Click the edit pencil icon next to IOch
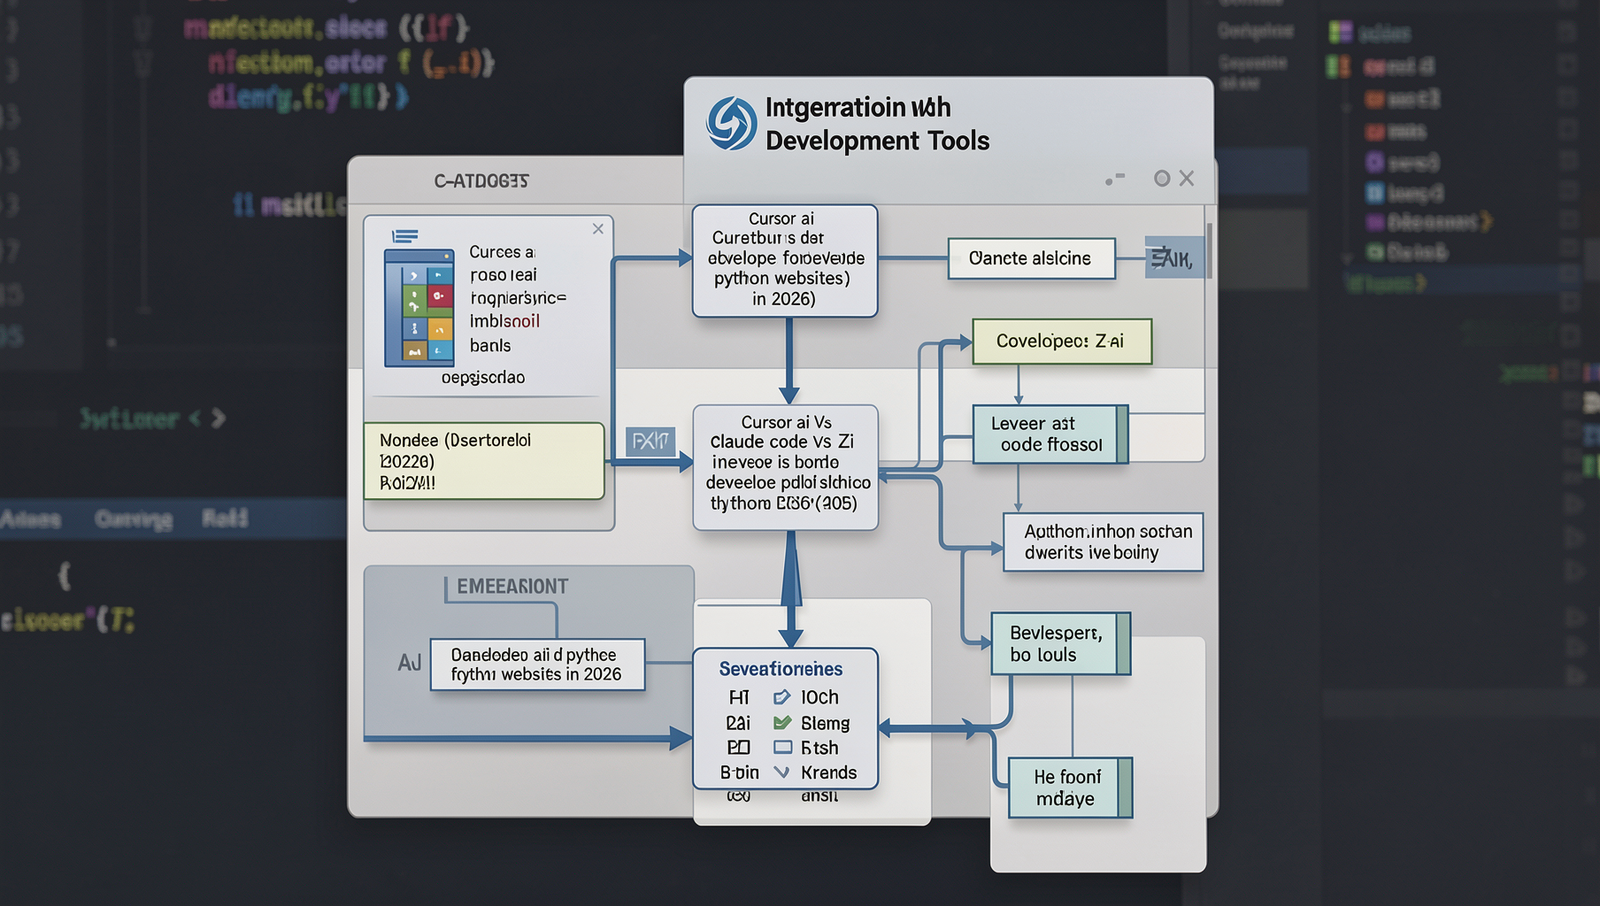This screenshot has height=906, width=1600. point(782,697)
